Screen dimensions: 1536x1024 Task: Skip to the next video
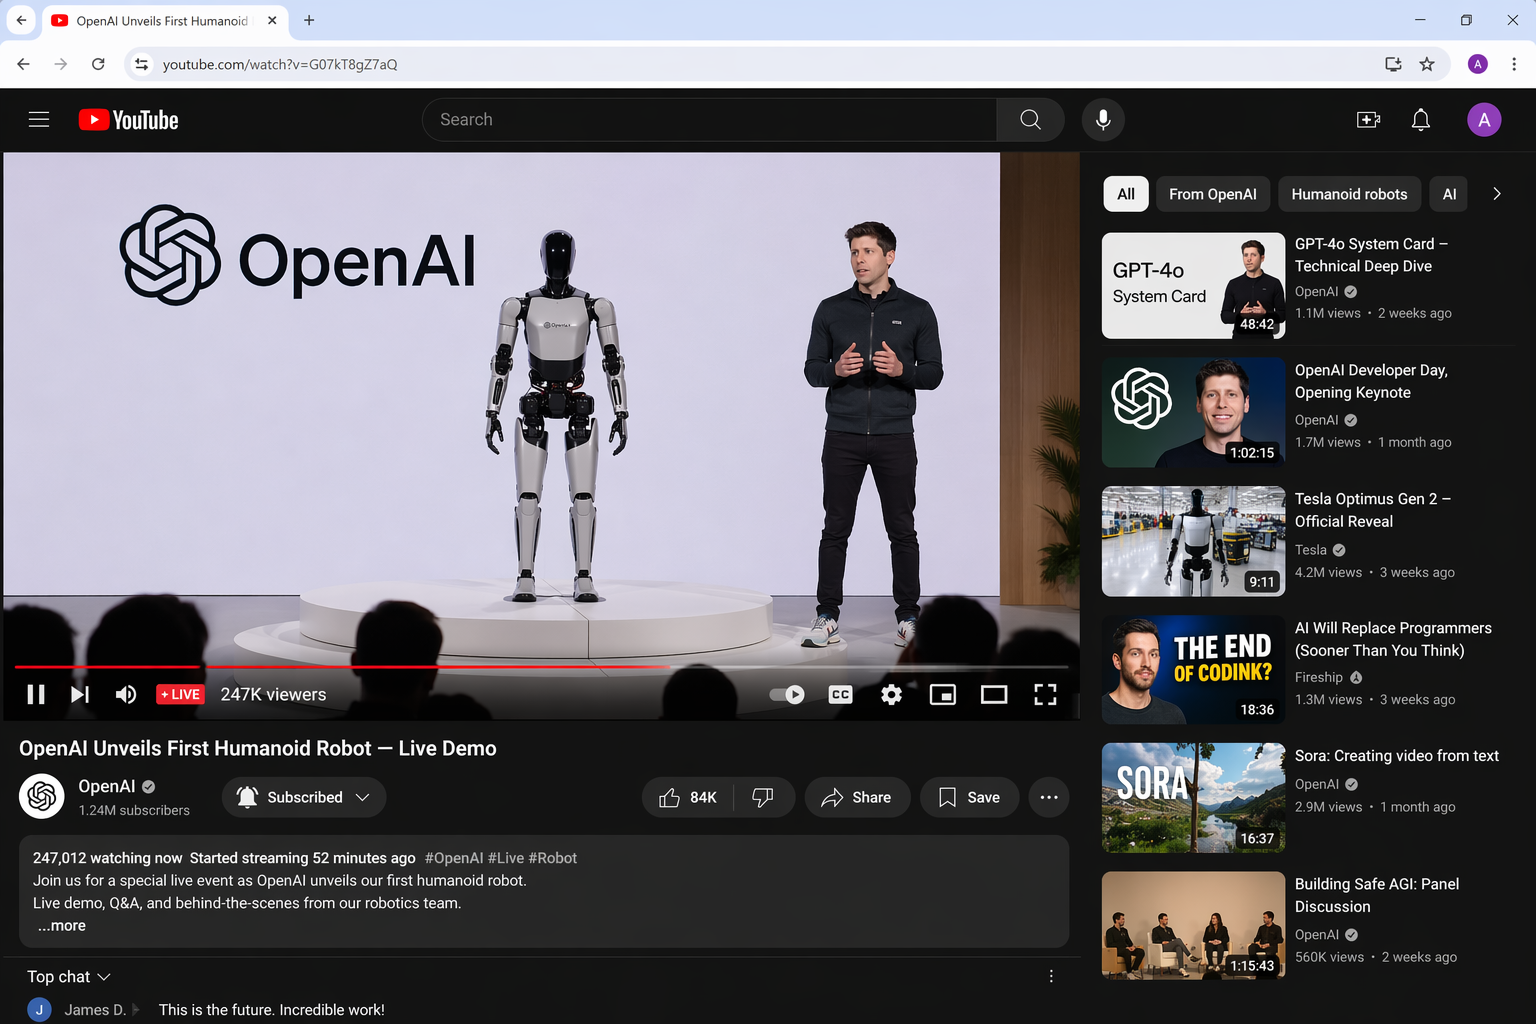click(x=80, y=694)
